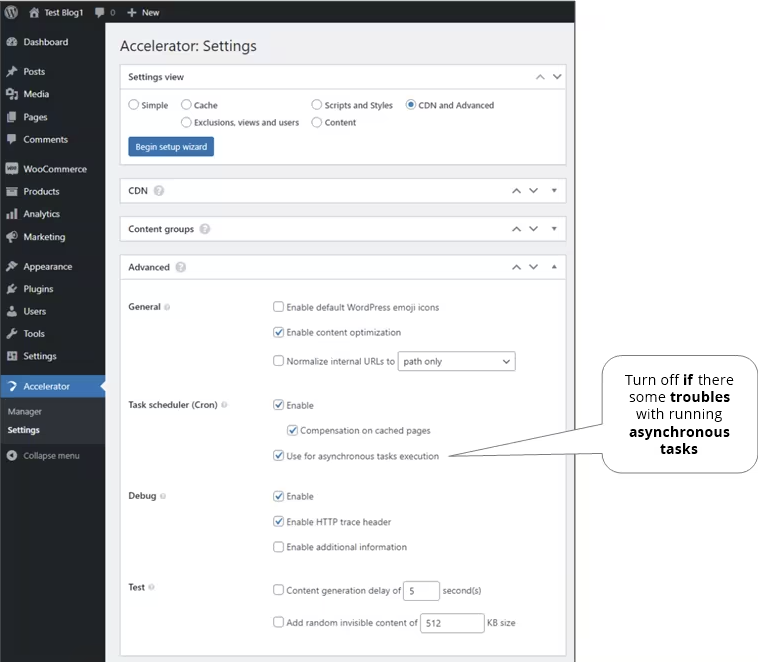Open the path only dropdown
The image size is (758, 662).
(456, 361)
